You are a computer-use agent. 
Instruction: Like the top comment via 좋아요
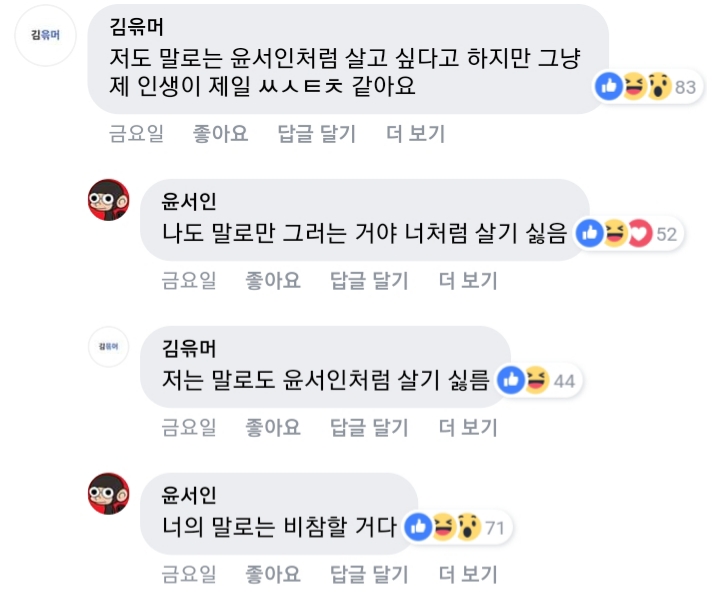click(x=220, y=134)
